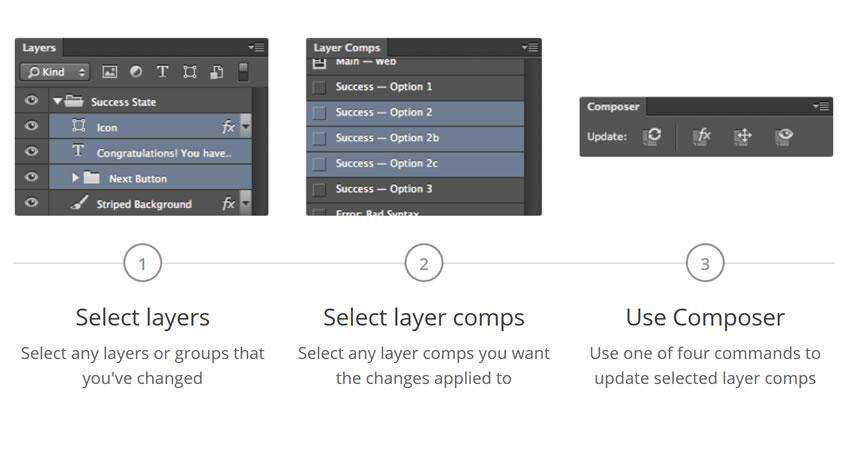The image size is (850, 450).
Task: Select the Composer panel tab
Action: click(613, 106)
